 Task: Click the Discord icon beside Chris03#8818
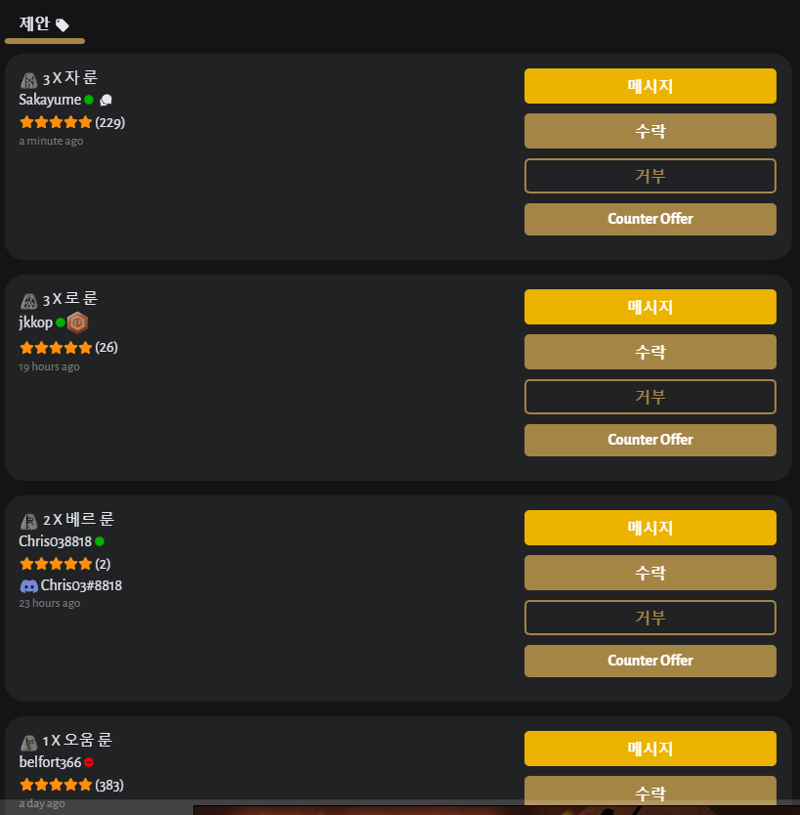[29, 586]
